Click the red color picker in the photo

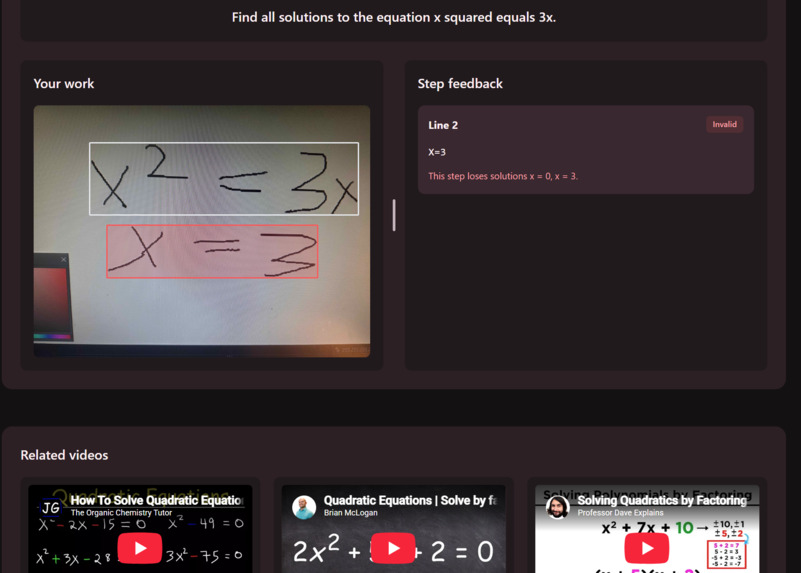pyautogui.click(x=50, y=299)
